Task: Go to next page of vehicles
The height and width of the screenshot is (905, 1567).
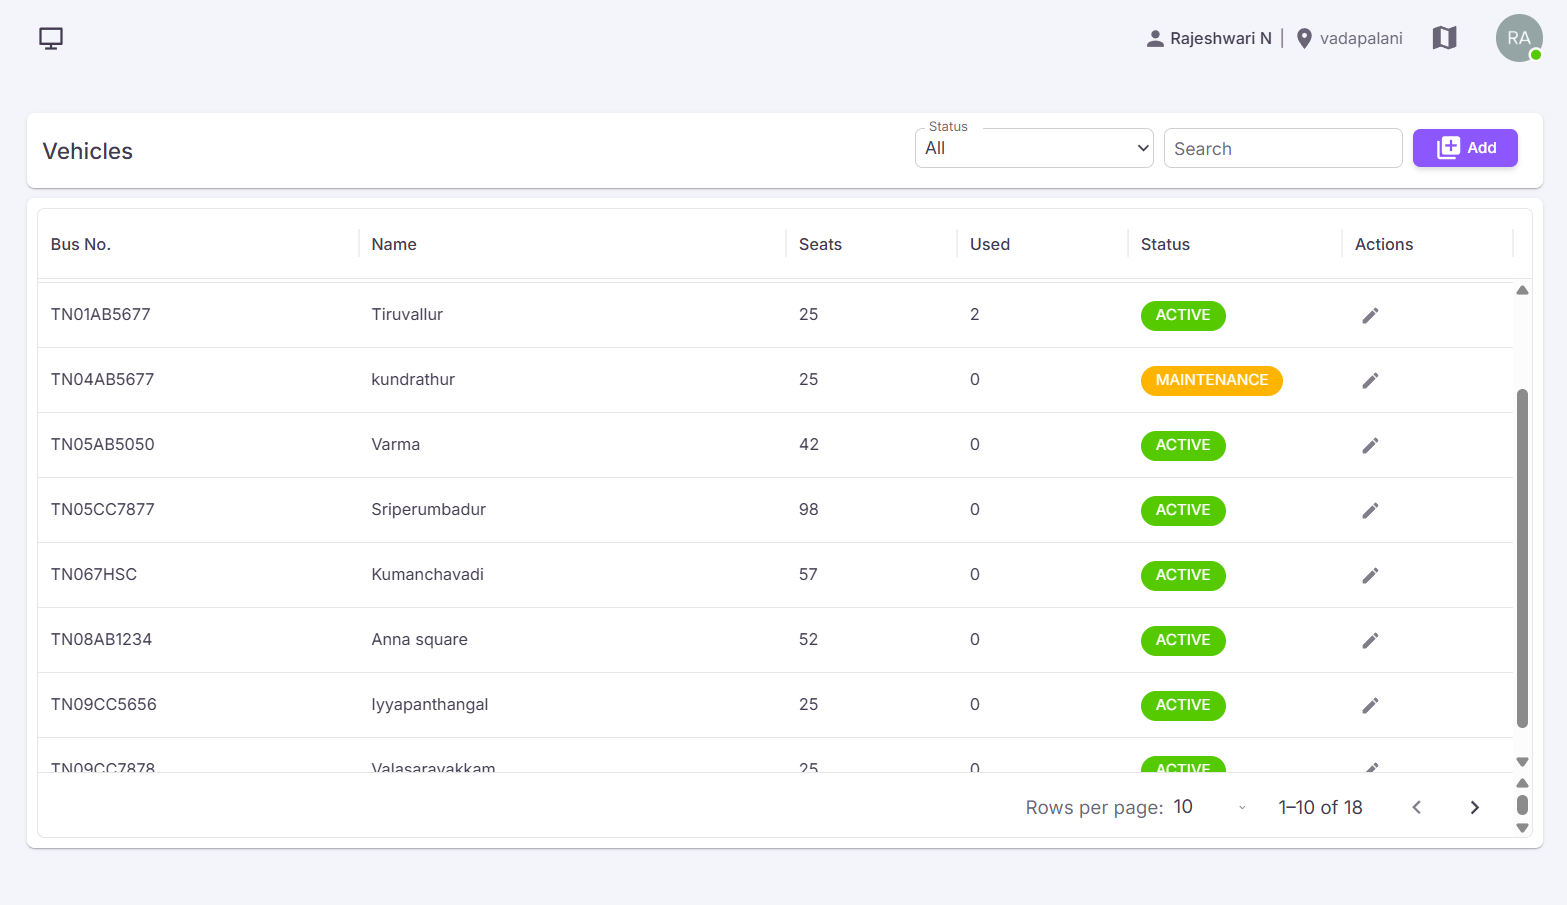Action: click(x=1474, y=807)
